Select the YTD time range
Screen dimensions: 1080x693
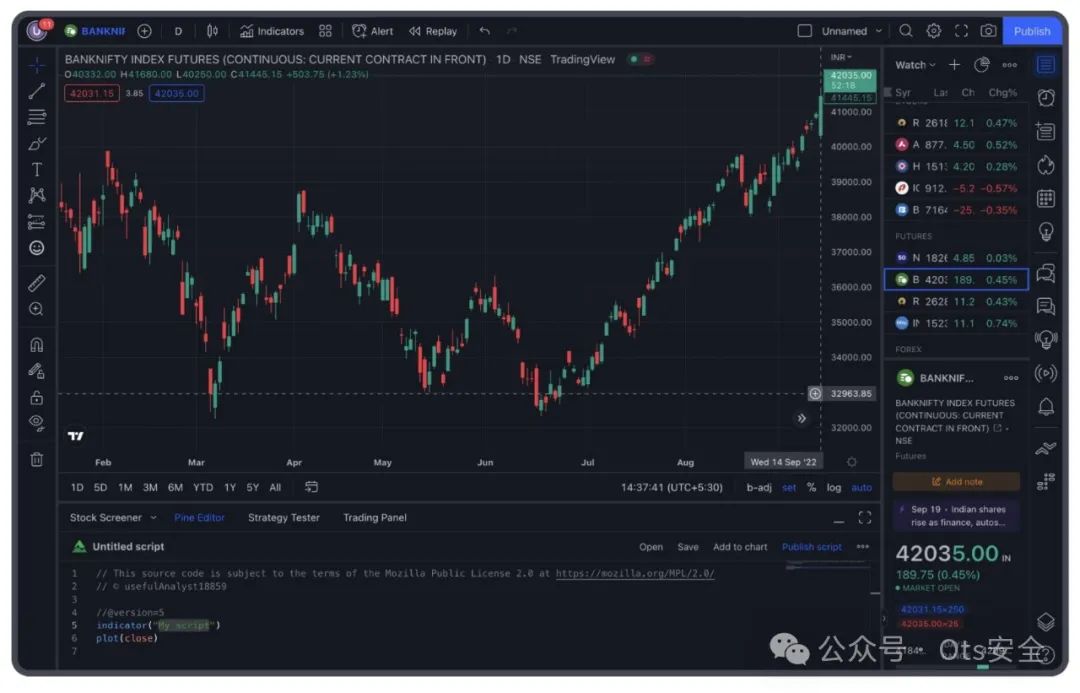tap(202, 488)
